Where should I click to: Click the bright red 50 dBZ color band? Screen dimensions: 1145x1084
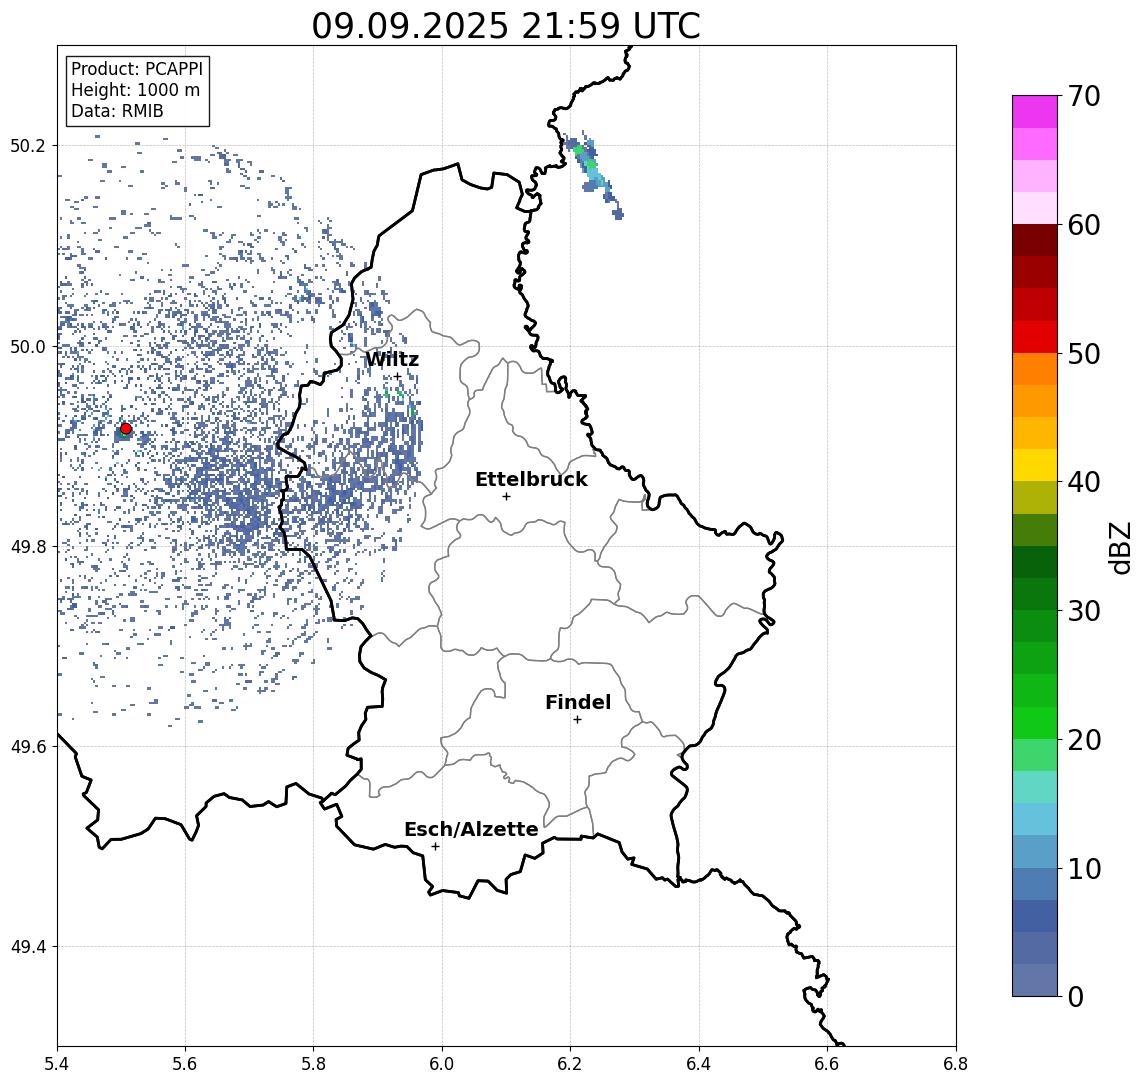pyautogui.click(x=1035, y=337)
